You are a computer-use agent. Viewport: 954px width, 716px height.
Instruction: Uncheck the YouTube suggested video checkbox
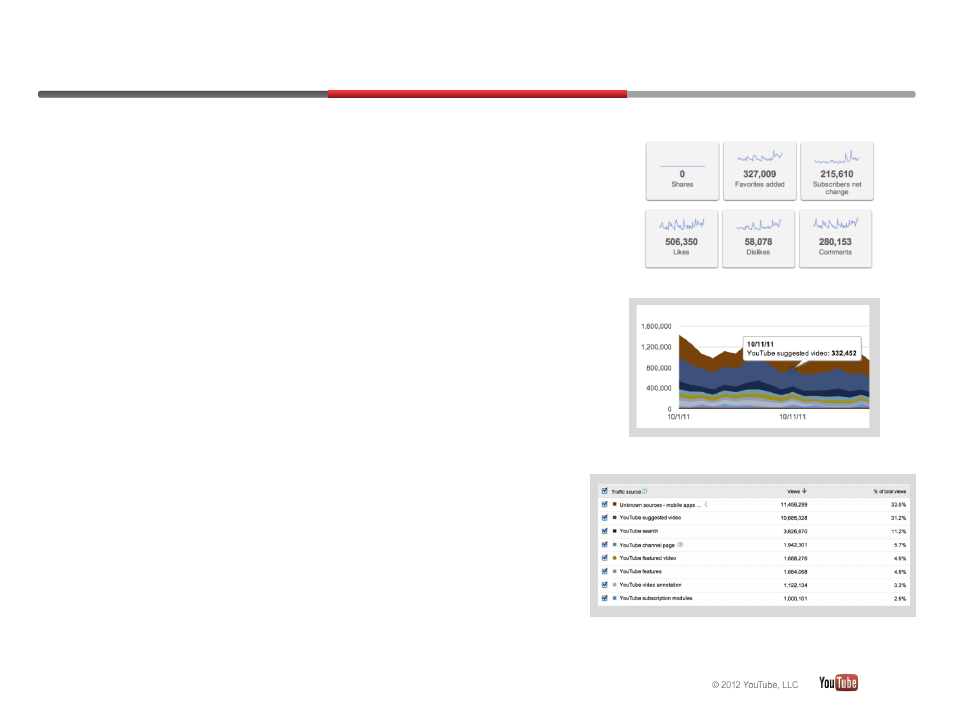604,518
